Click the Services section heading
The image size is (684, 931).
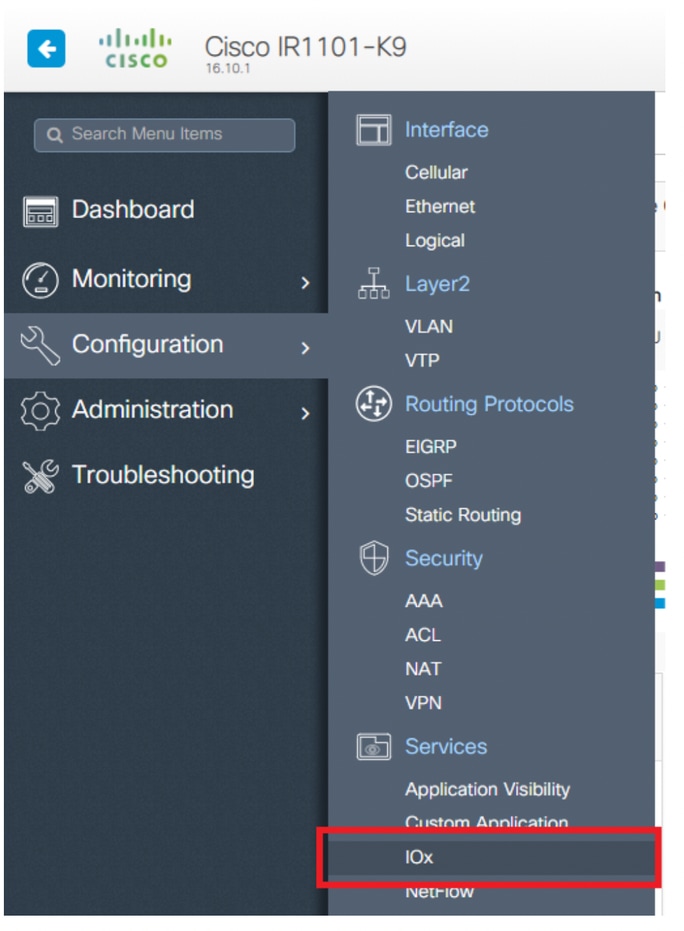pyautogui.click(x=446, y=746)
